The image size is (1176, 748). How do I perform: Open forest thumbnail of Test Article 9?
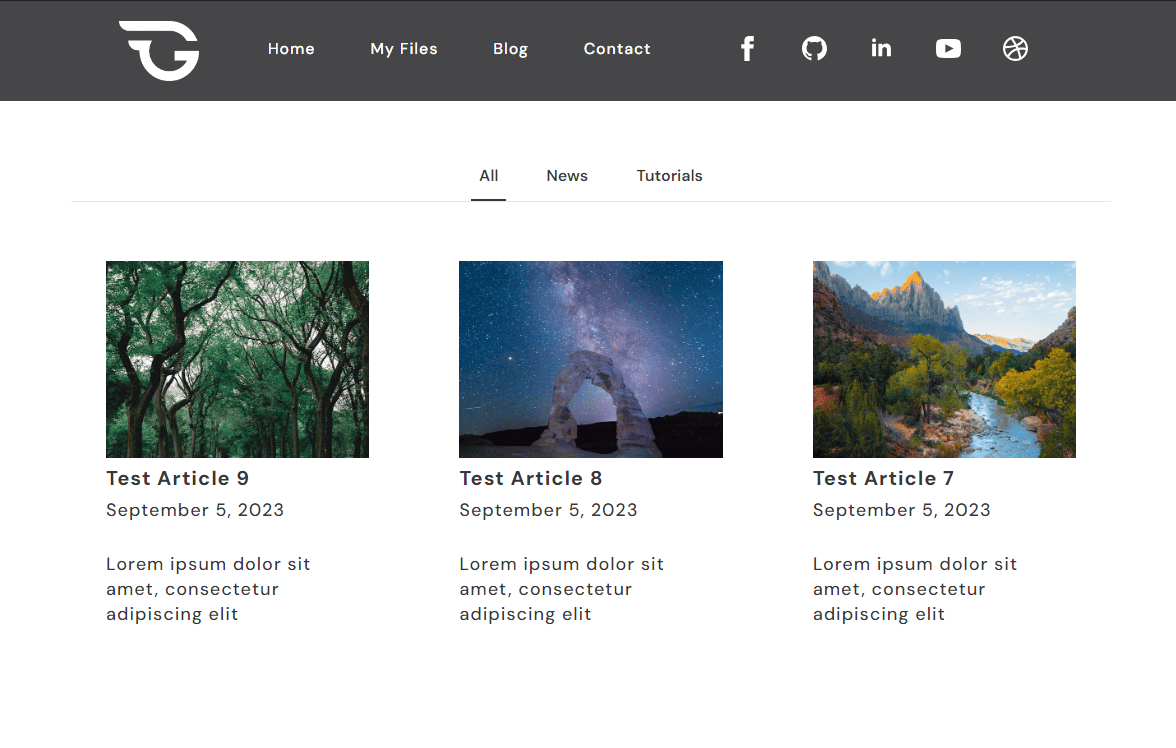click(x=237, y=359)
